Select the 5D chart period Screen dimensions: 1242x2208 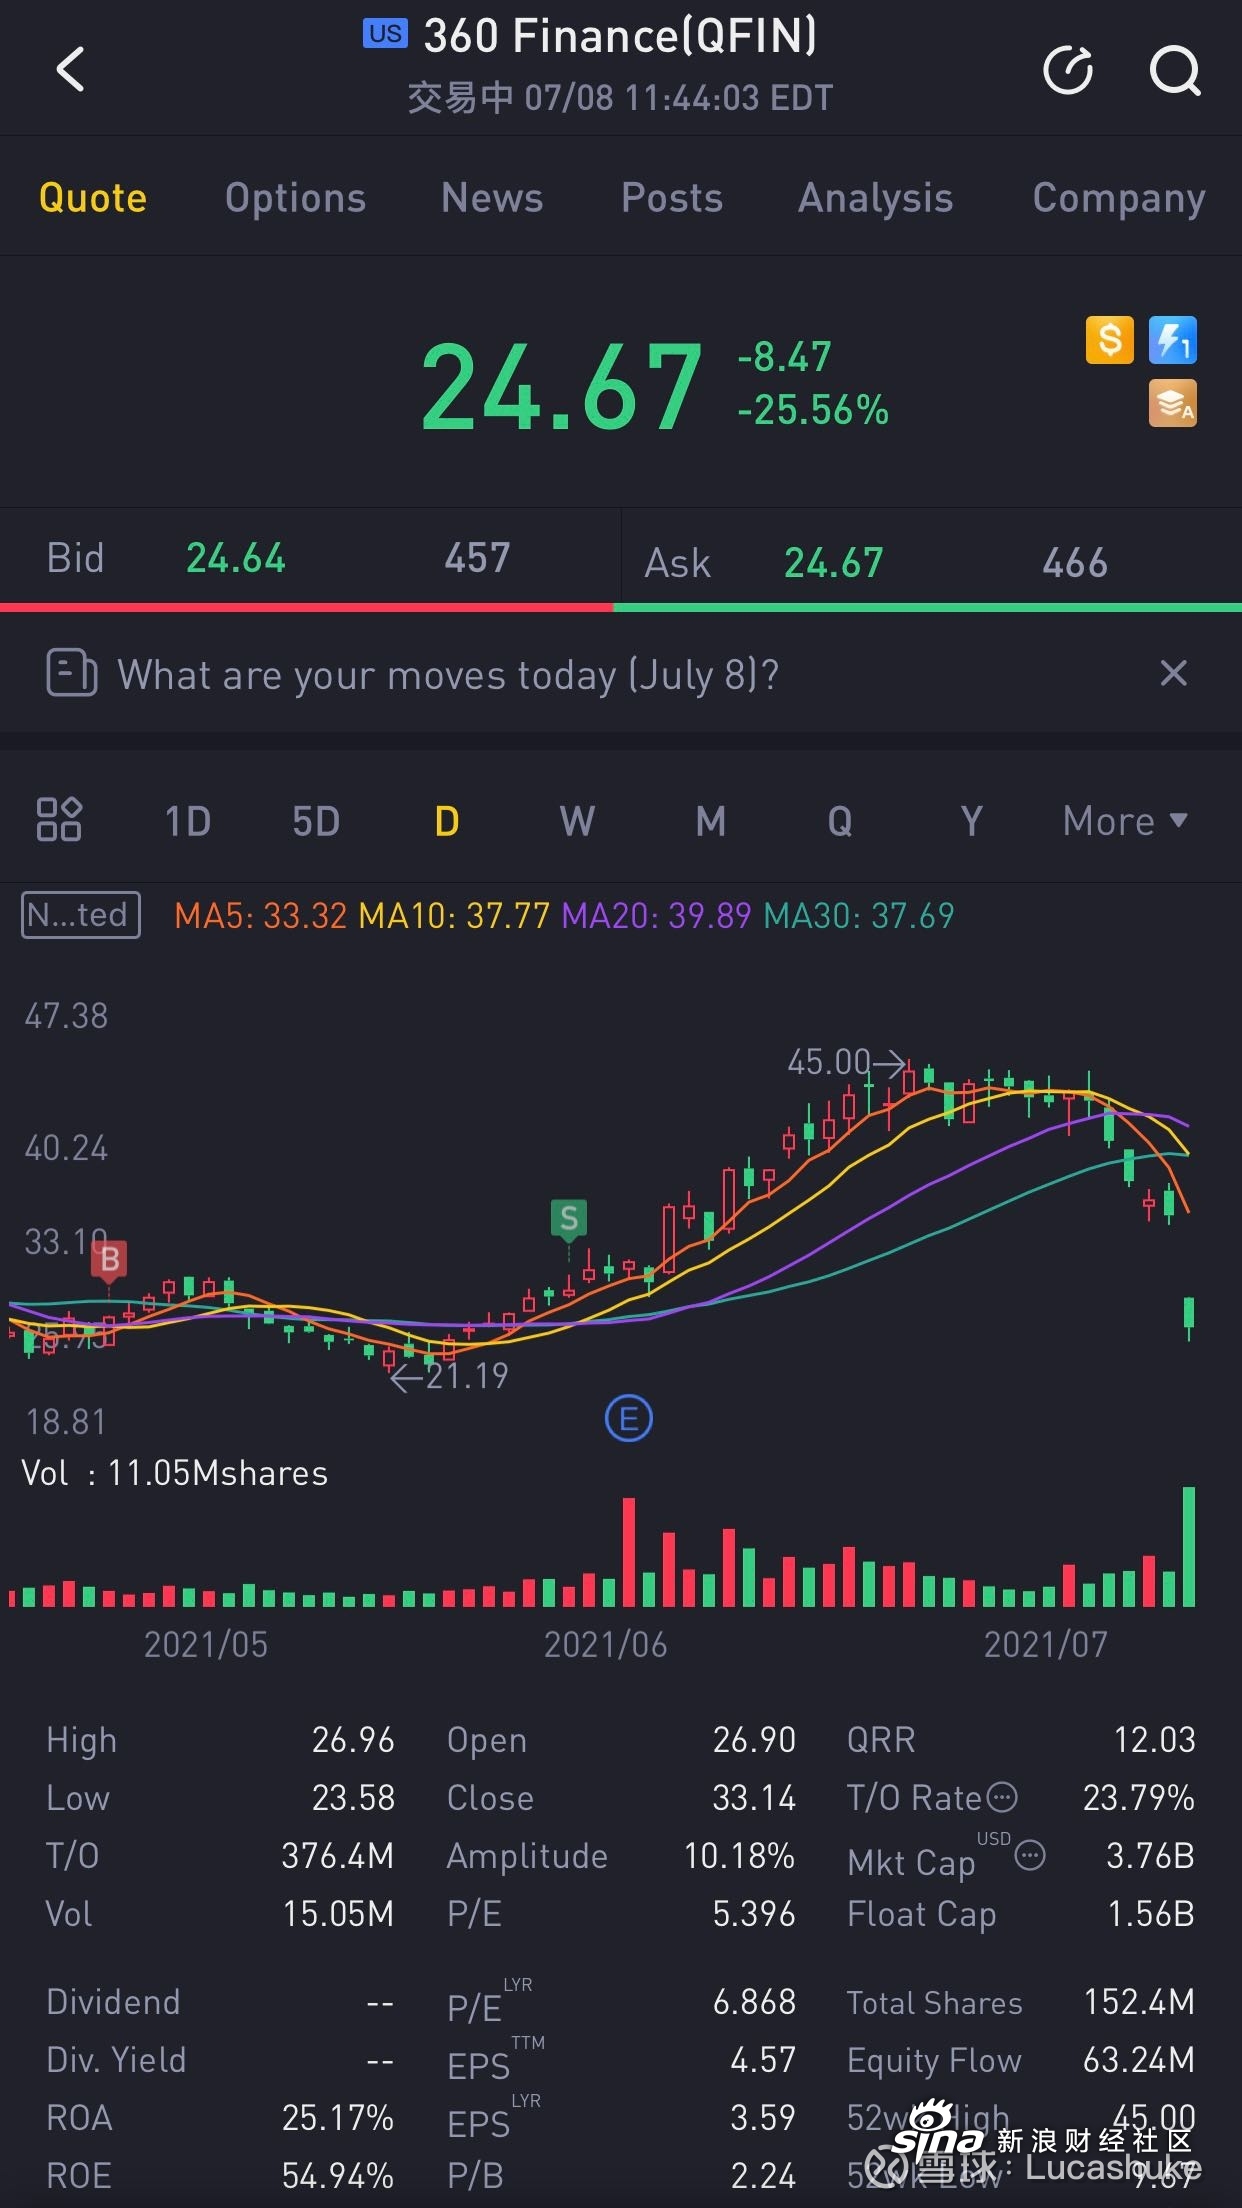click(x=316, y=821)
